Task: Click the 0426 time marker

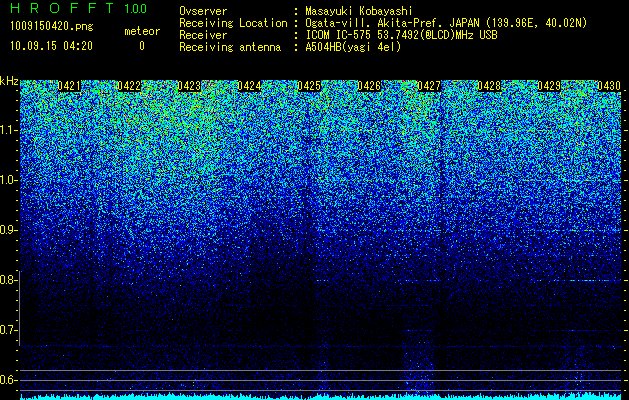Action: pos(369,85)
